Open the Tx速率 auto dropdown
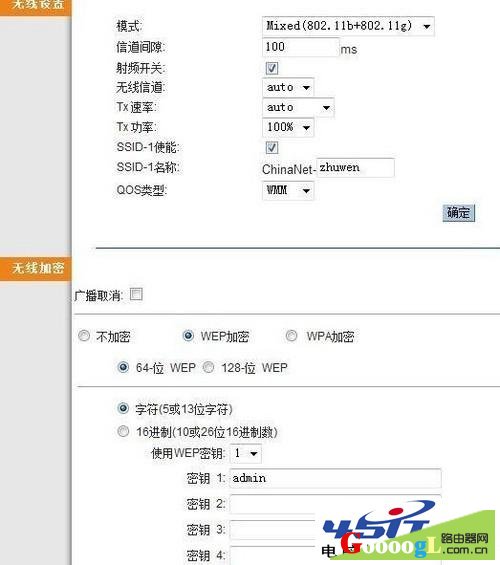500x565 pixels. click(298, 107)
